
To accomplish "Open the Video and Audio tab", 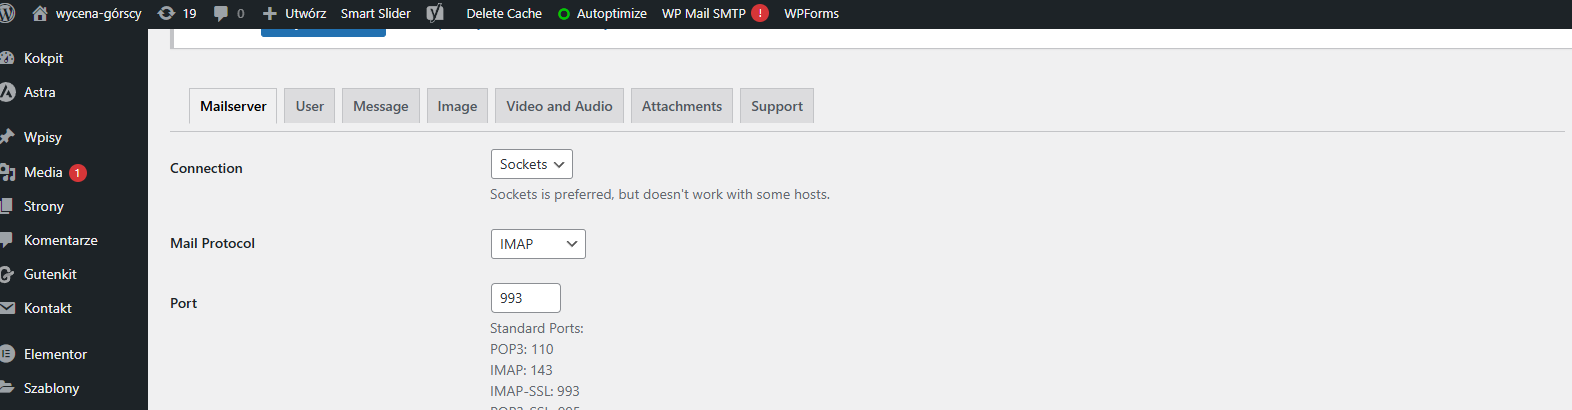I will [559, 106].
